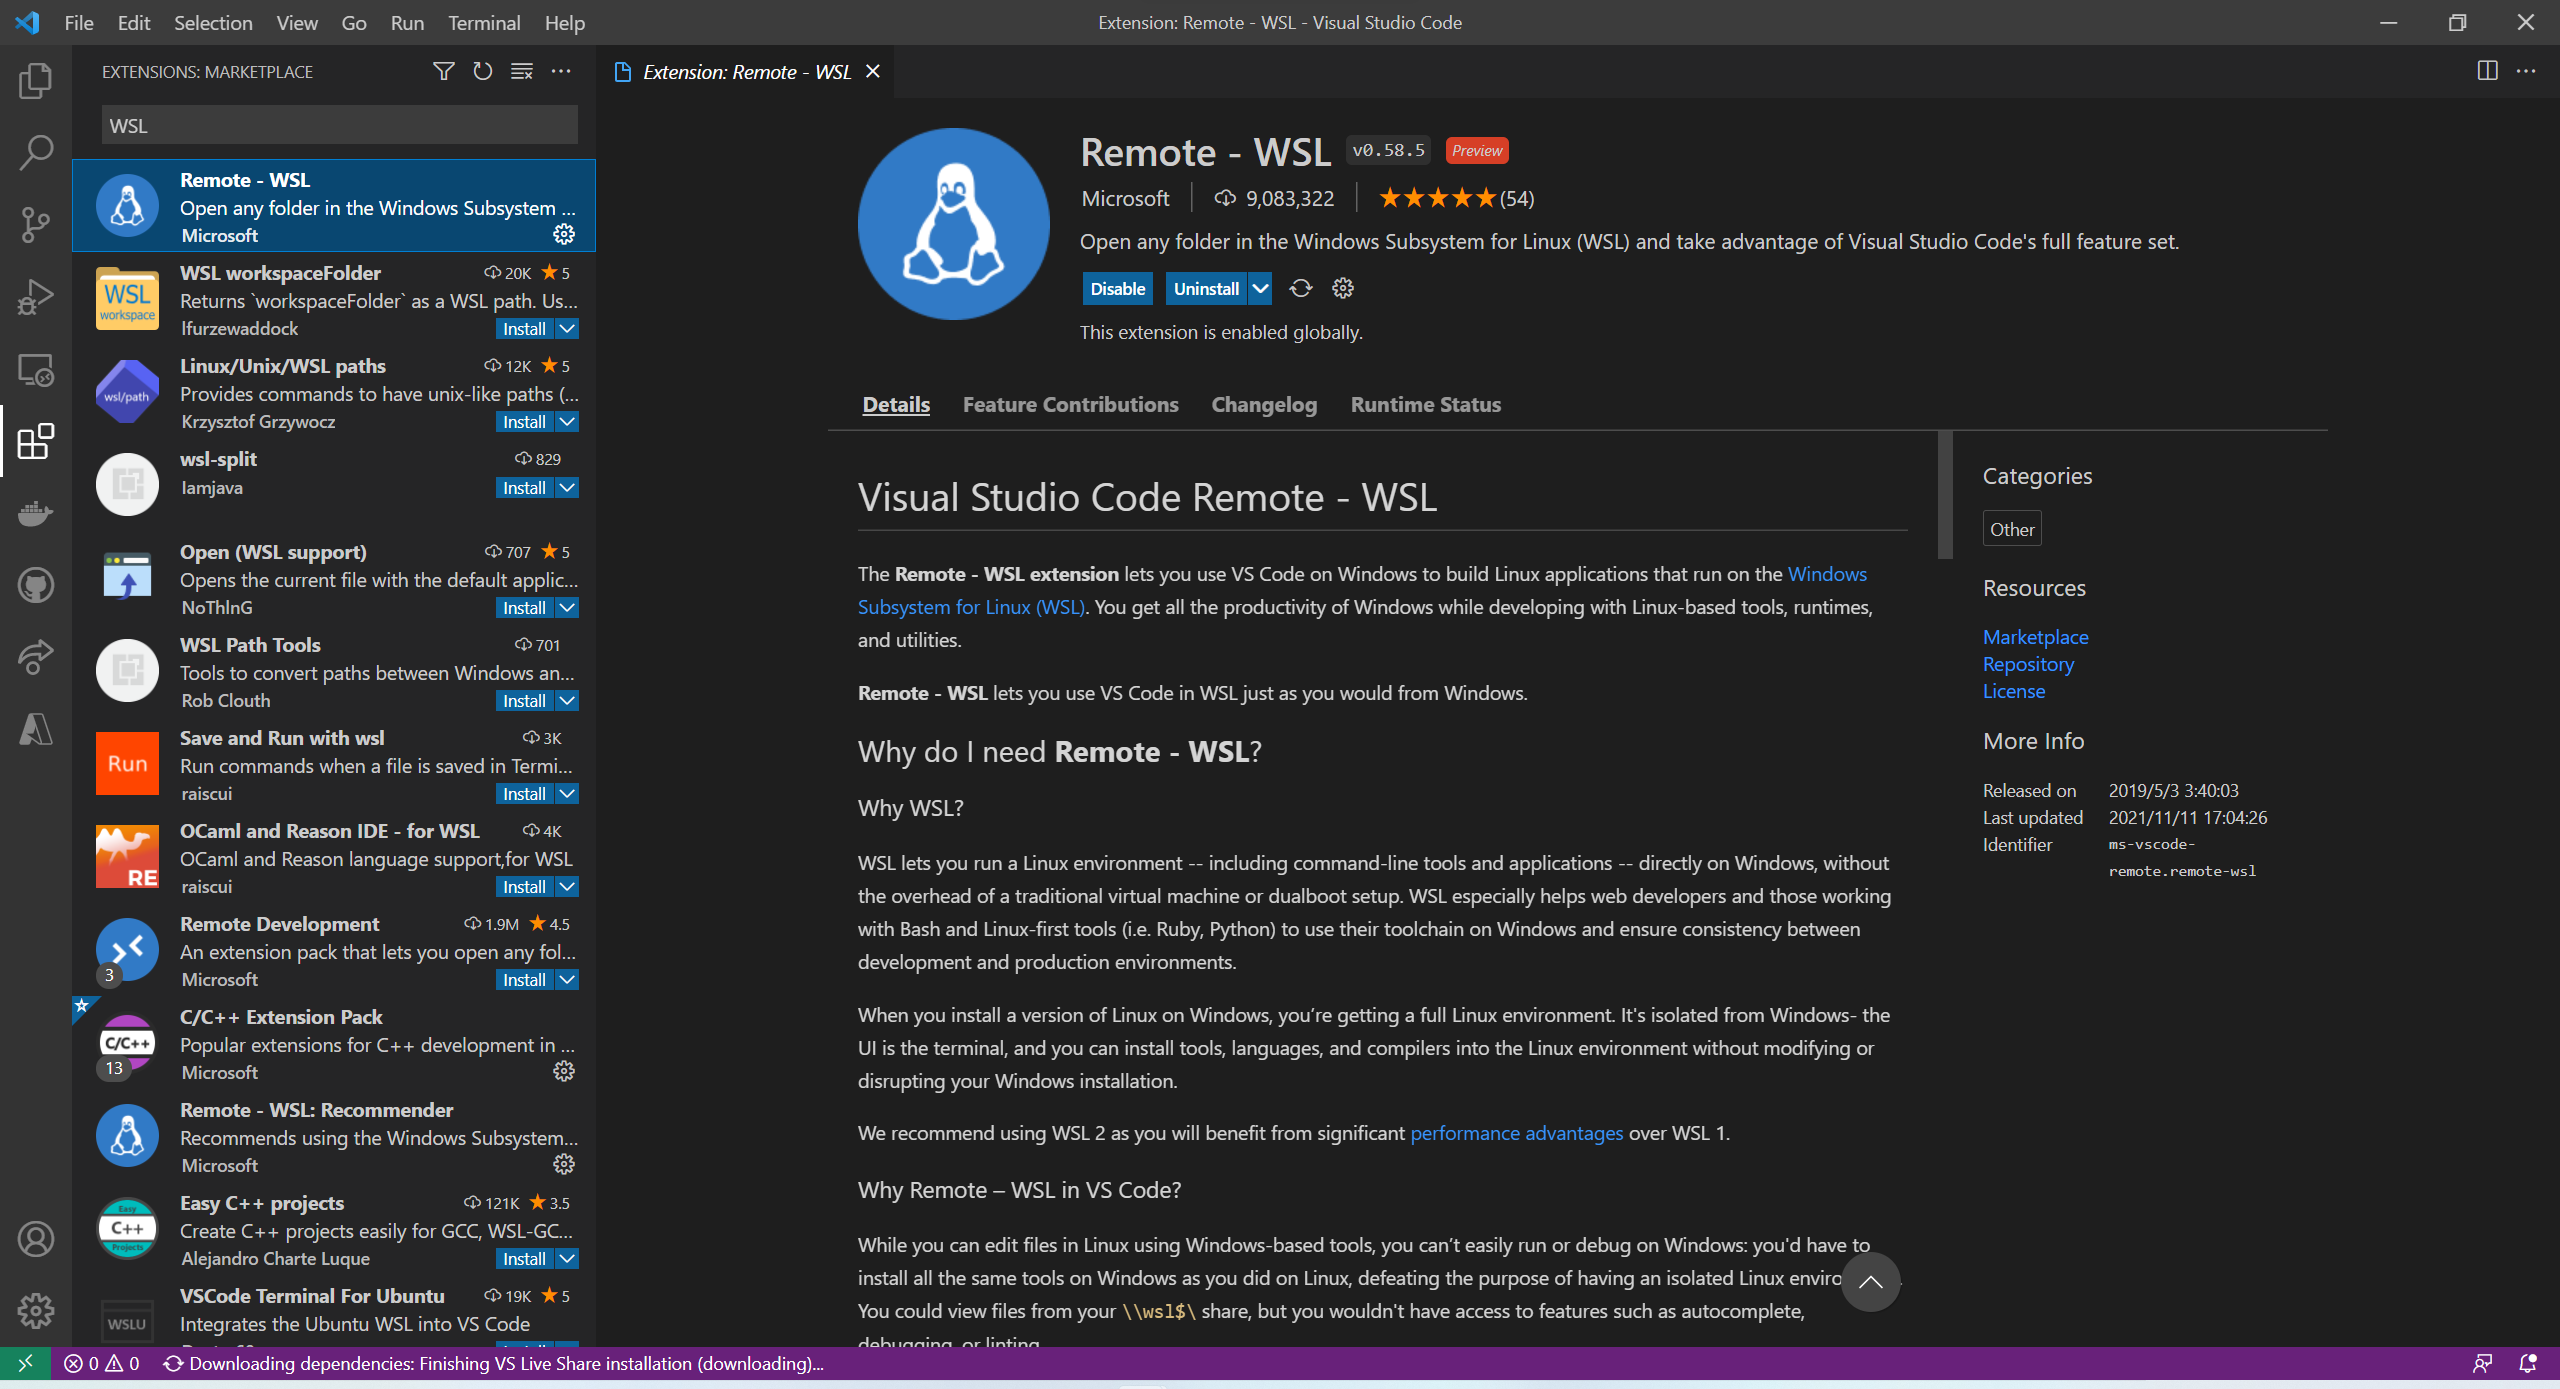
Task: Open the Terminal menu
Action: click(x=483, y=22)
